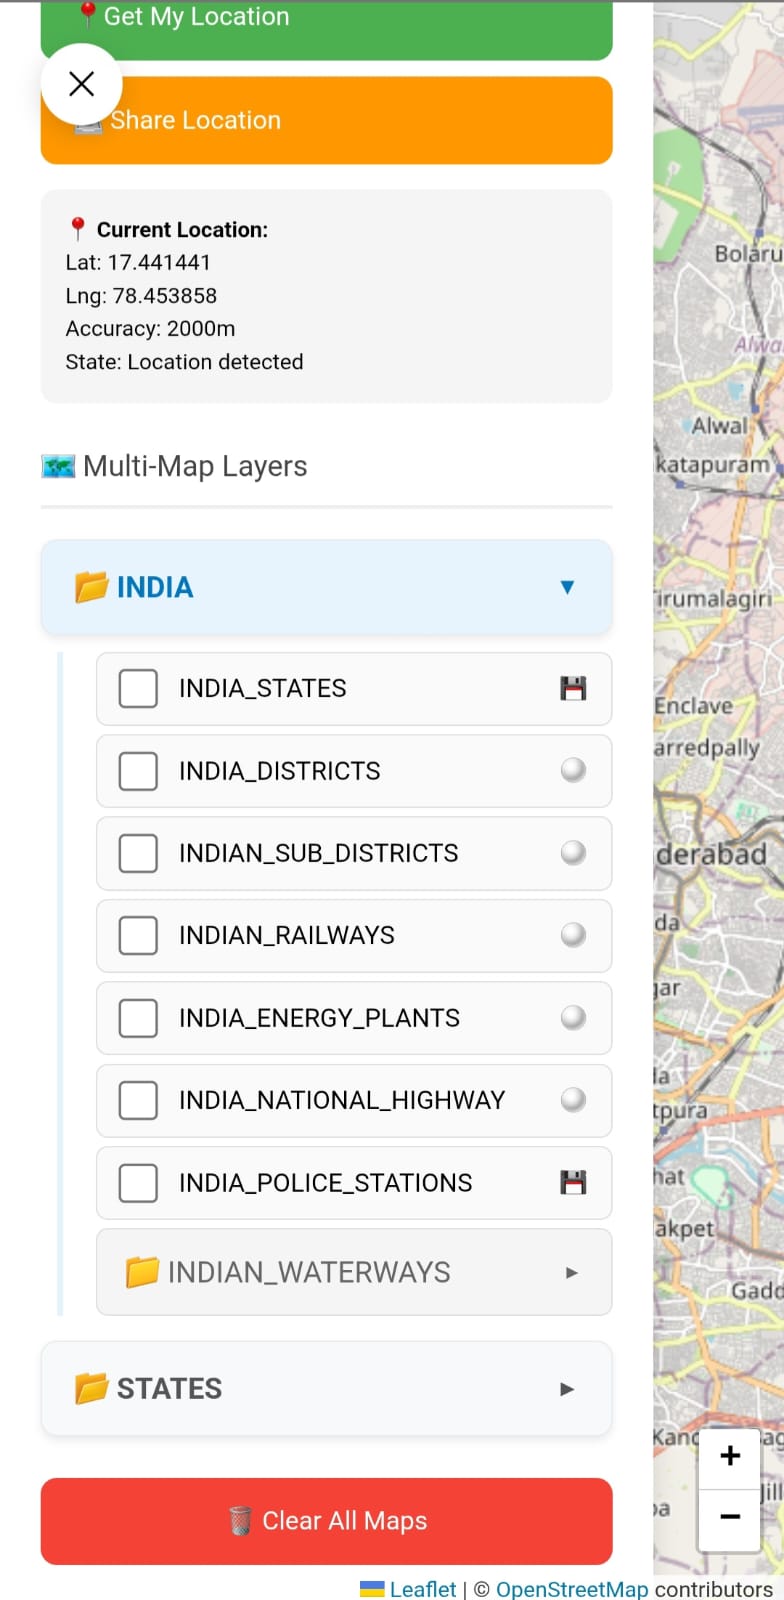The image size is (784, 1600).
Task: Zoom out the map with the minus button
Action: tap(730, 1518)
